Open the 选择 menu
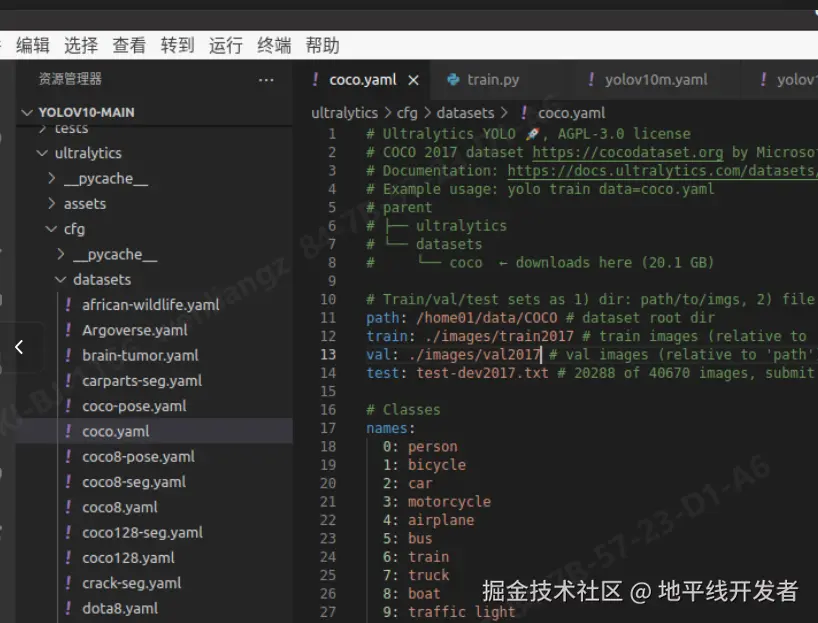 tap(81, 45)
